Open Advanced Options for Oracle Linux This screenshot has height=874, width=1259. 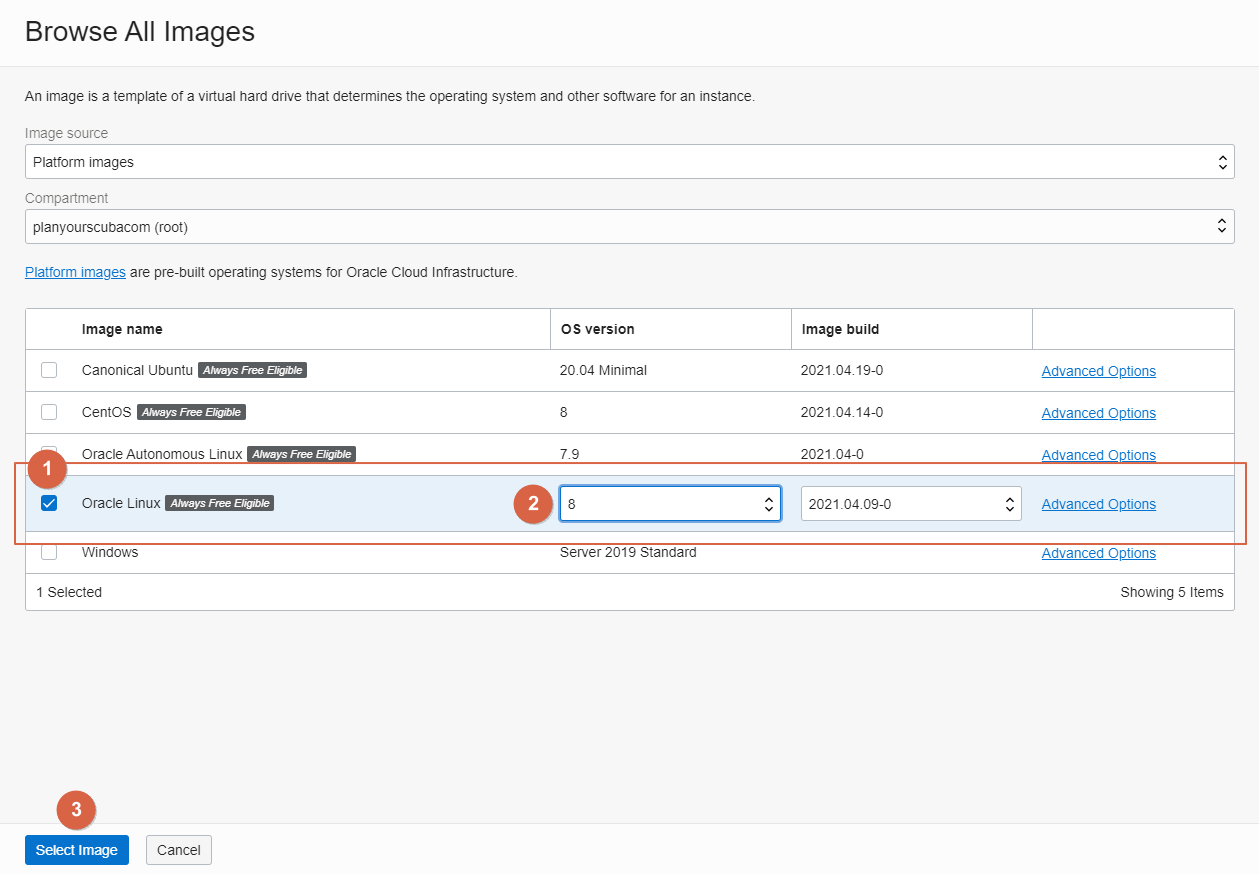point(1098,504)
